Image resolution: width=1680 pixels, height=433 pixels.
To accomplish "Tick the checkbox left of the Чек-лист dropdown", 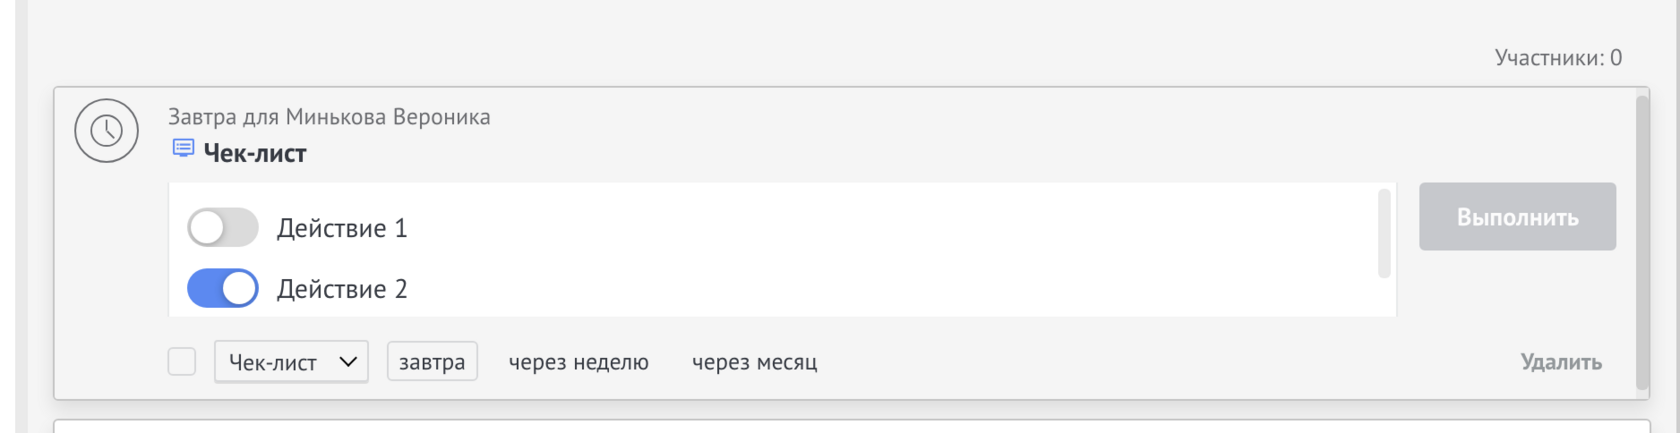I will [x=182, y=361].
